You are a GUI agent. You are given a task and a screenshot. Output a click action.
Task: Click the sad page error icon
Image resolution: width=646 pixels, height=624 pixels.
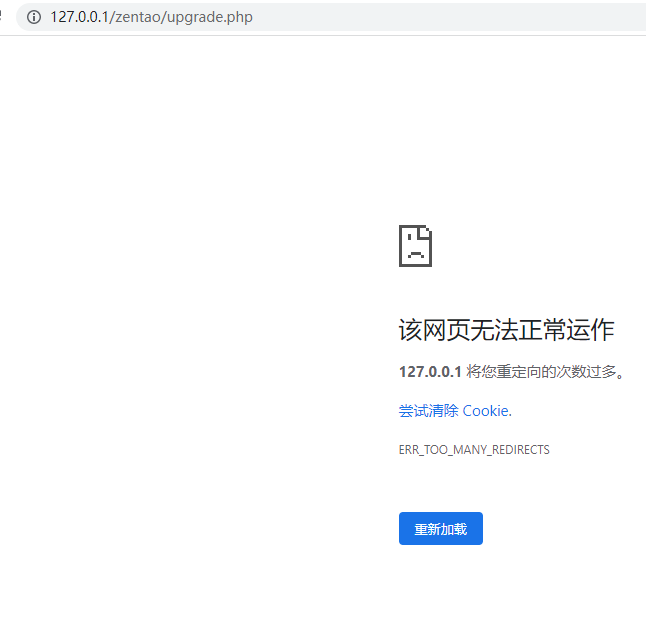click(415, 246)
